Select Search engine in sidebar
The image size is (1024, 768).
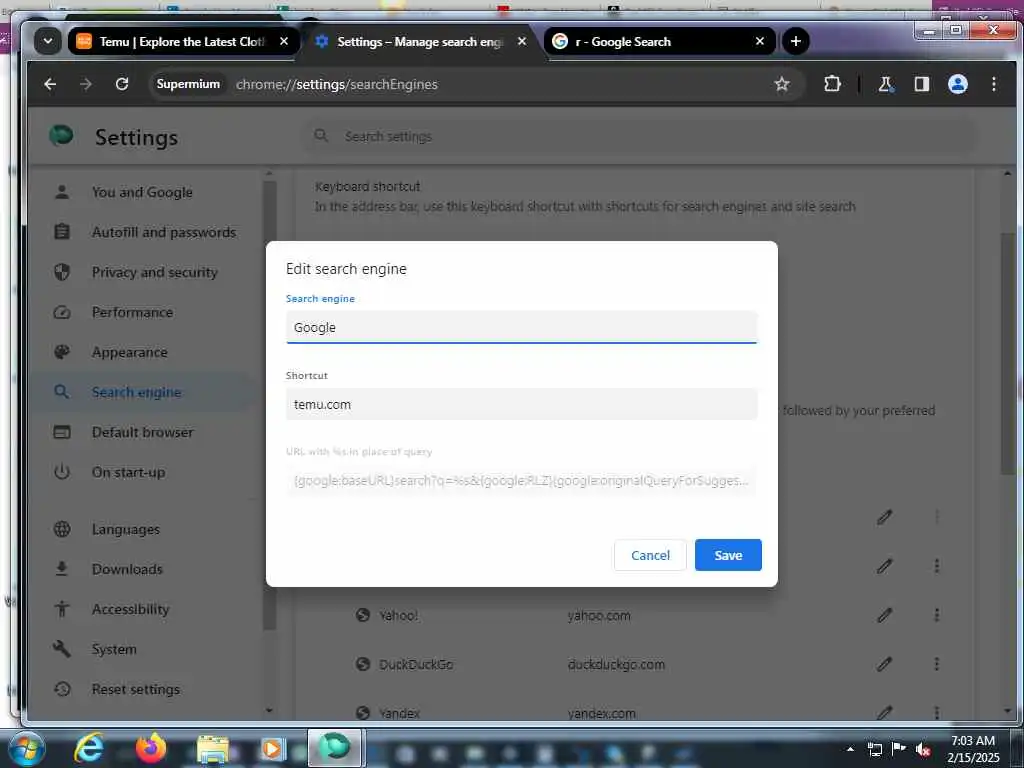click(x=136, y=392)
